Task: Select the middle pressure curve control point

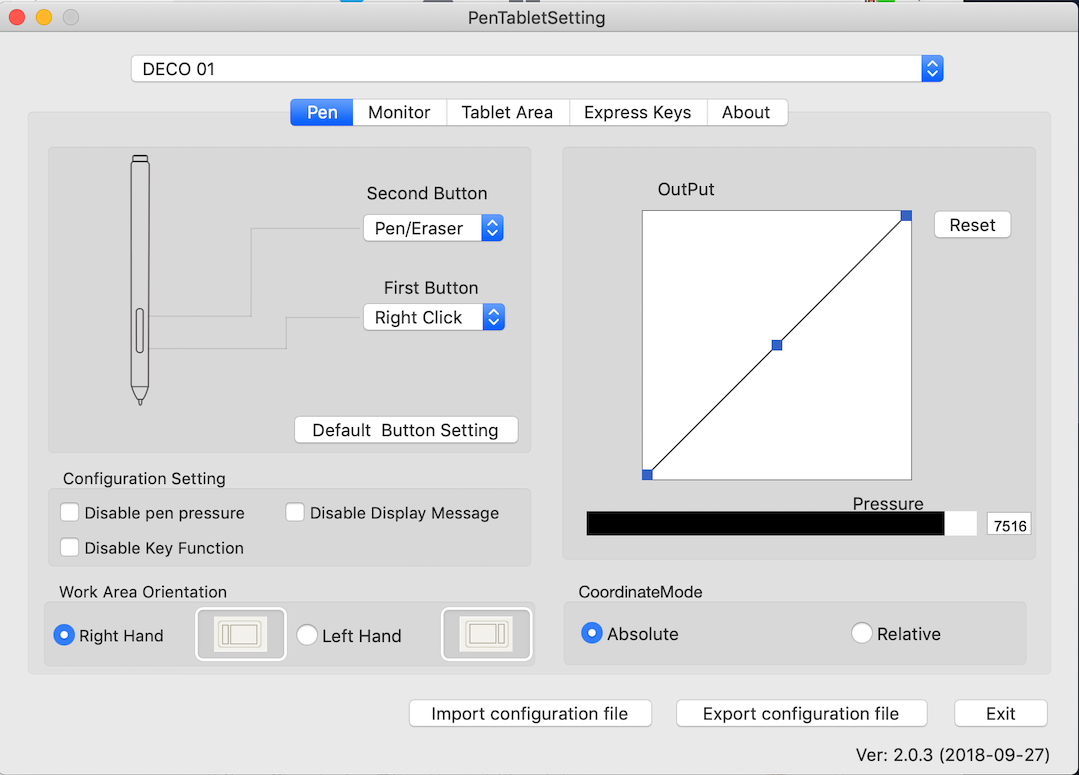Action: [x=777, y=345]
